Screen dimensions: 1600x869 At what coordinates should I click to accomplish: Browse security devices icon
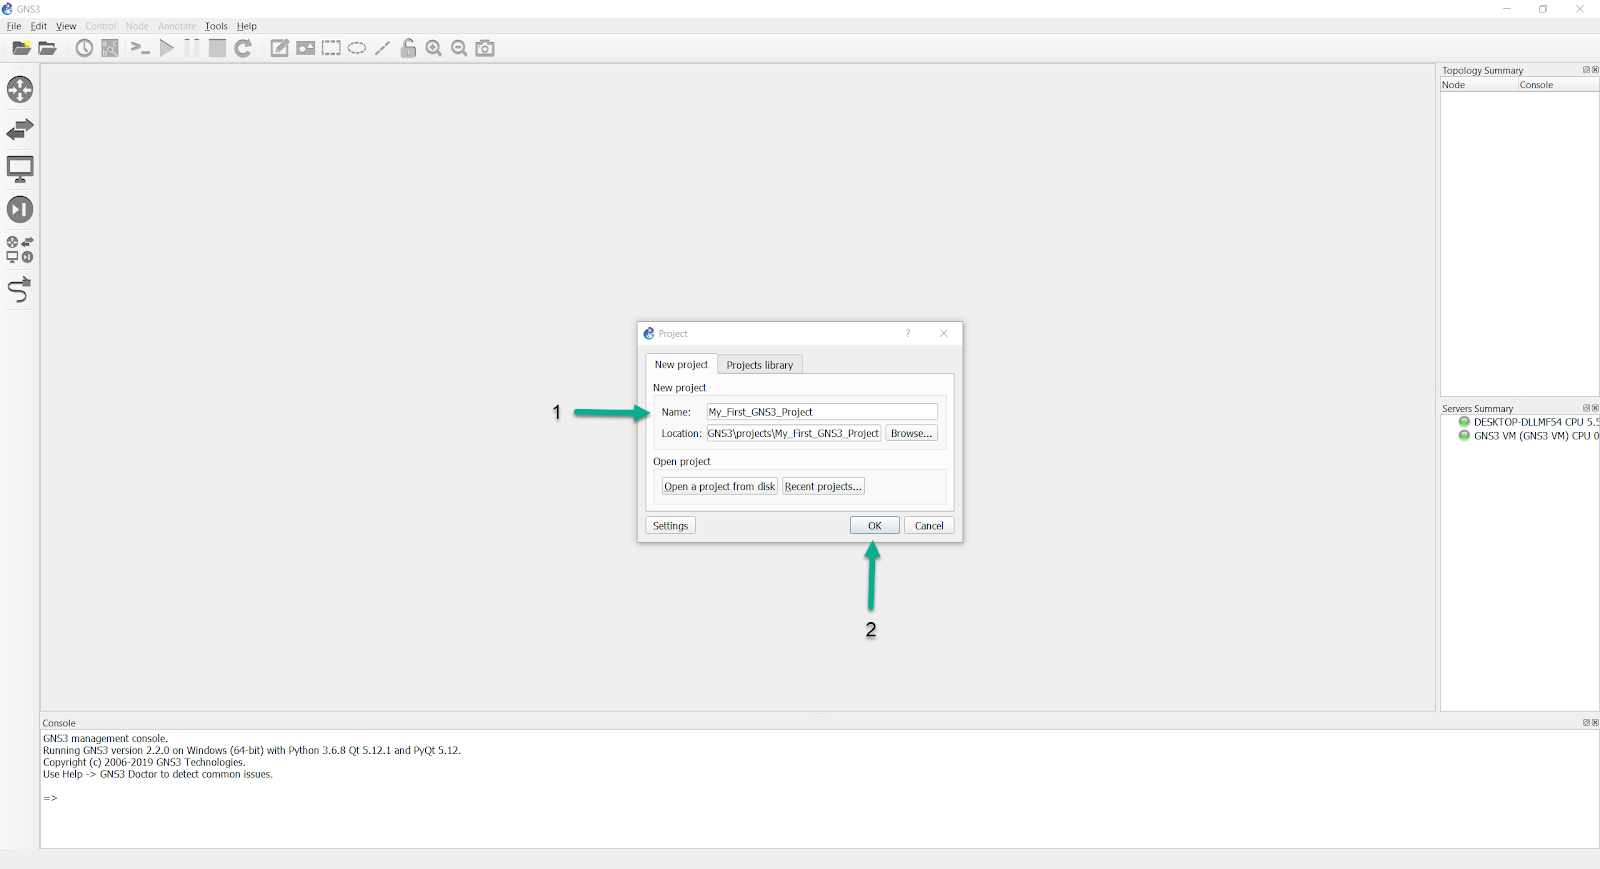tap(20, 209)
